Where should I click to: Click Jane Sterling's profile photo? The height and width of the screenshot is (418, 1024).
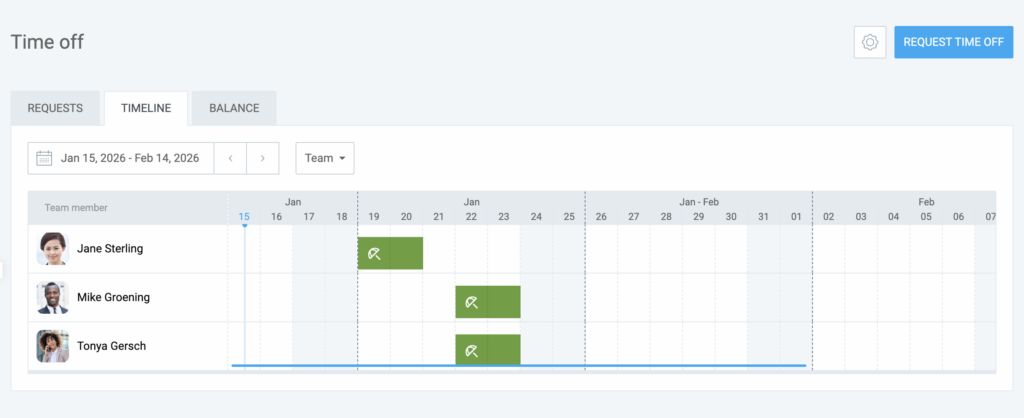(52, 249)
